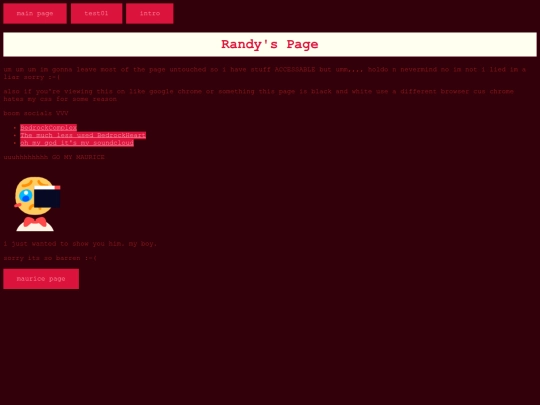This screenshot has width=540, height=405.
Task: Visit the soundcloud link
Action: tap(77, 143)
